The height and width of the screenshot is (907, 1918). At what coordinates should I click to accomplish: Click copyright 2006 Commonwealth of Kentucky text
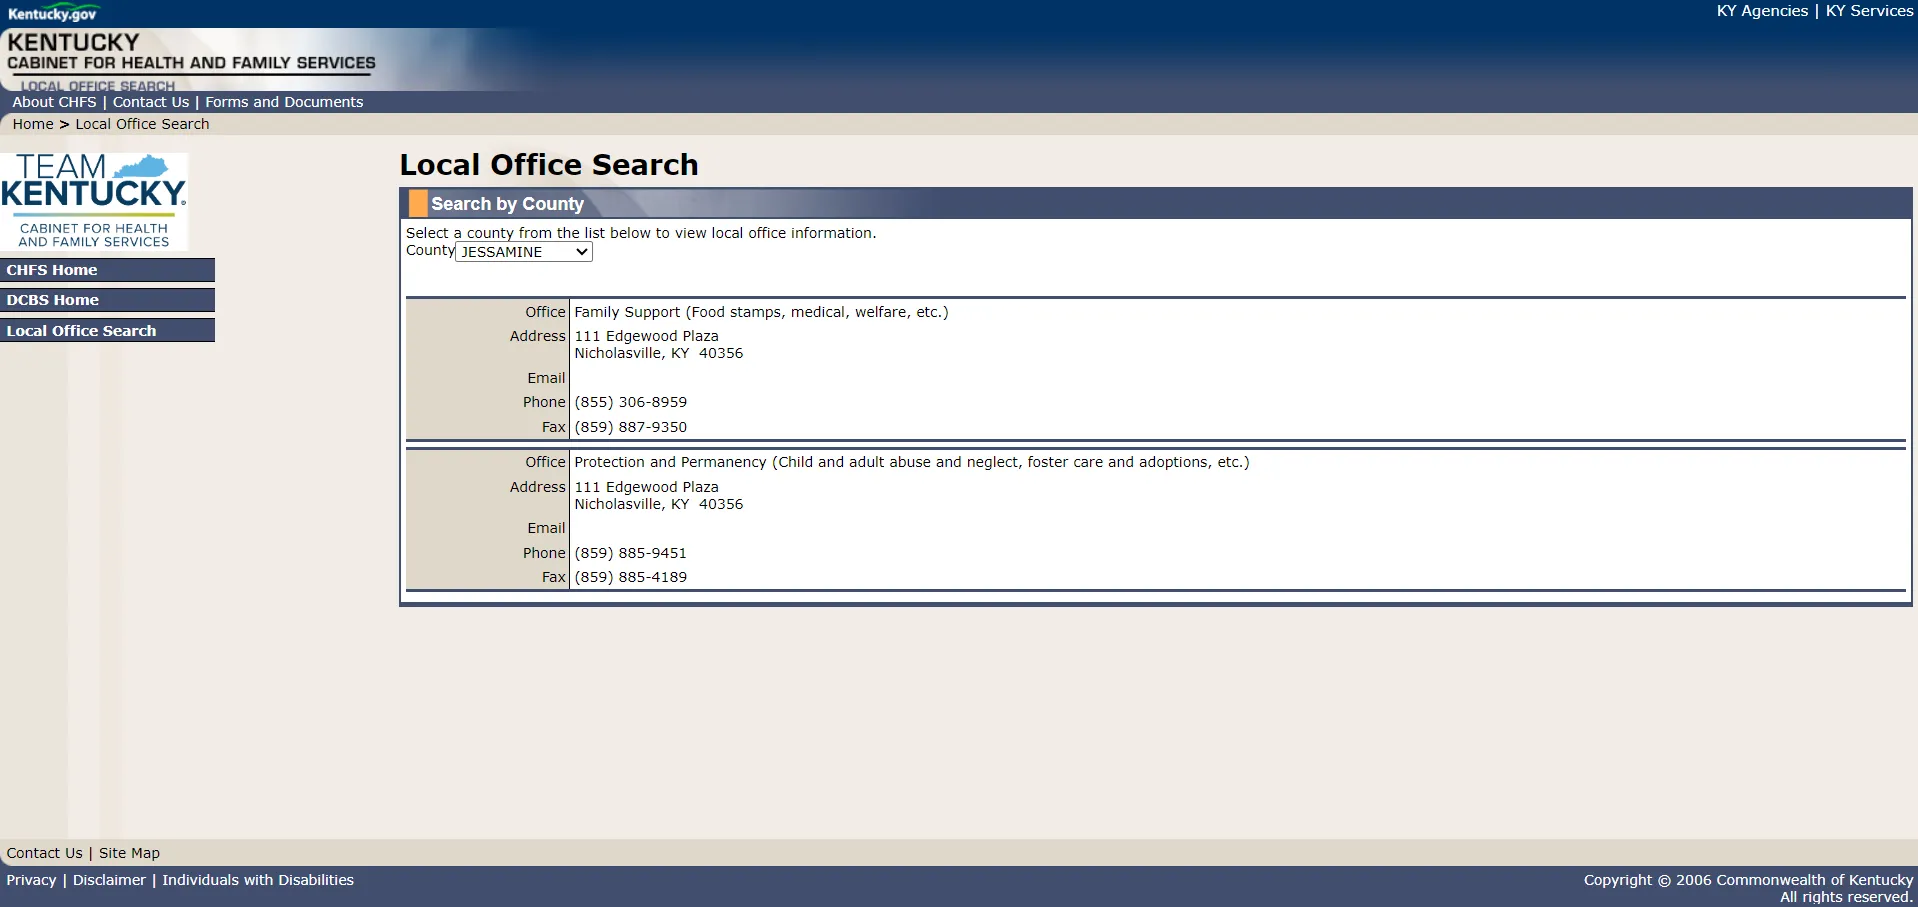pos(1748,880)
